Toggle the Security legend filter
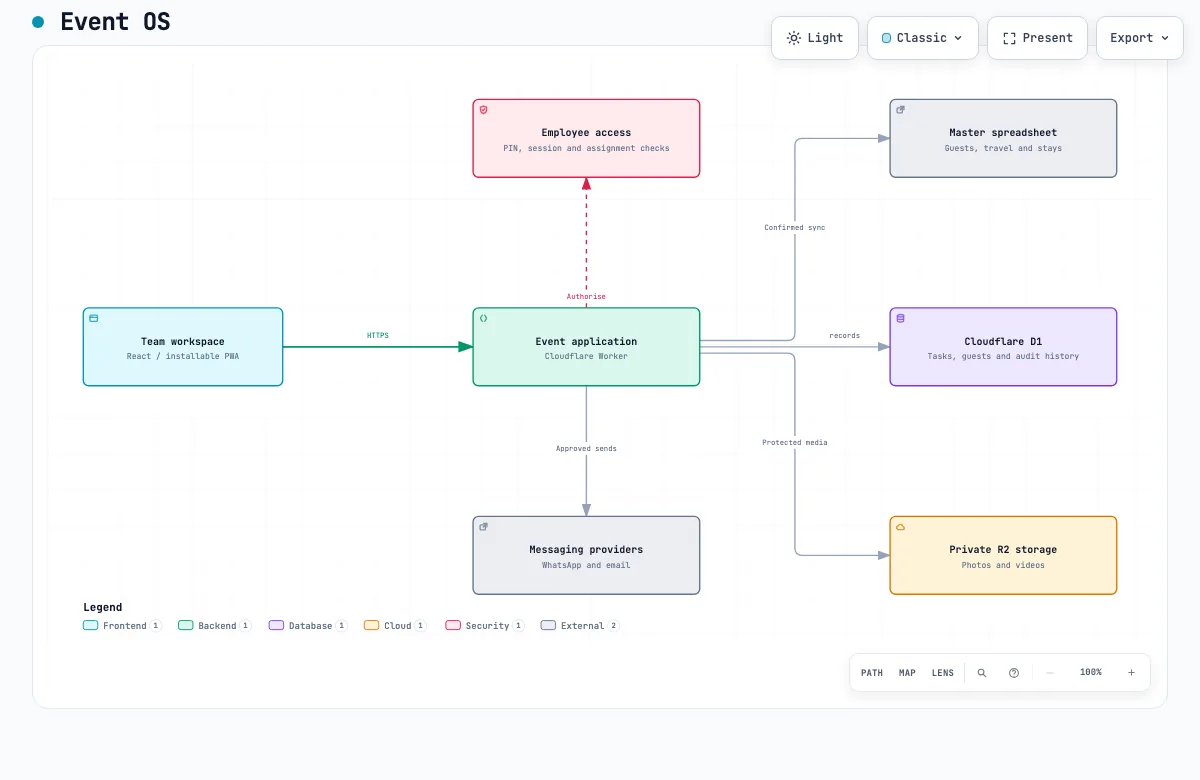Viewport: 1200px width, 780px height. point(485,625)
